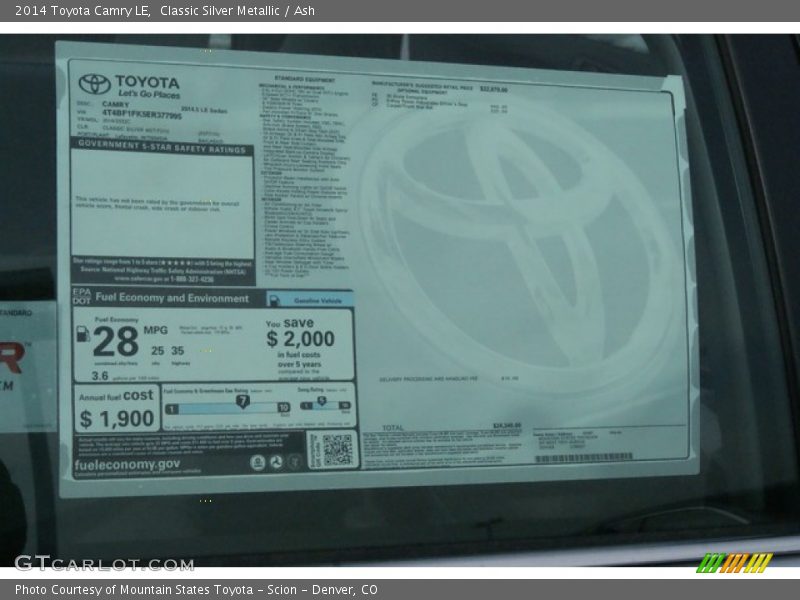The height and width of the screenshot is (600, 800).
Task: Click the highway MPG value '35'
Action: click(178, 351)
